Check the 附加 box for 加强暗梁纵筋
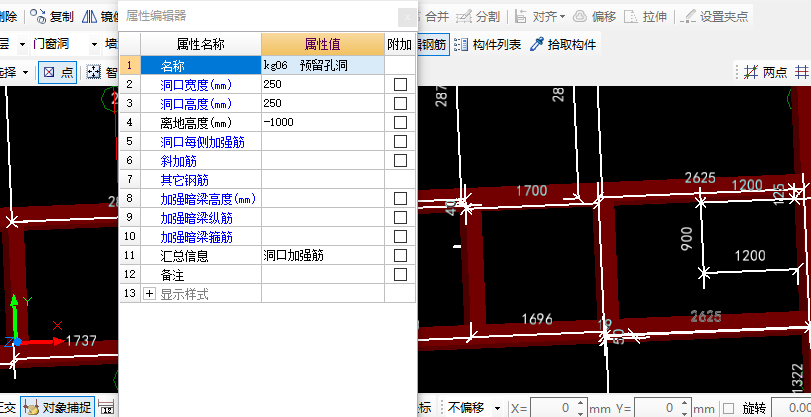811x417 pixels. pyautogui.click(x=400, y=217)
